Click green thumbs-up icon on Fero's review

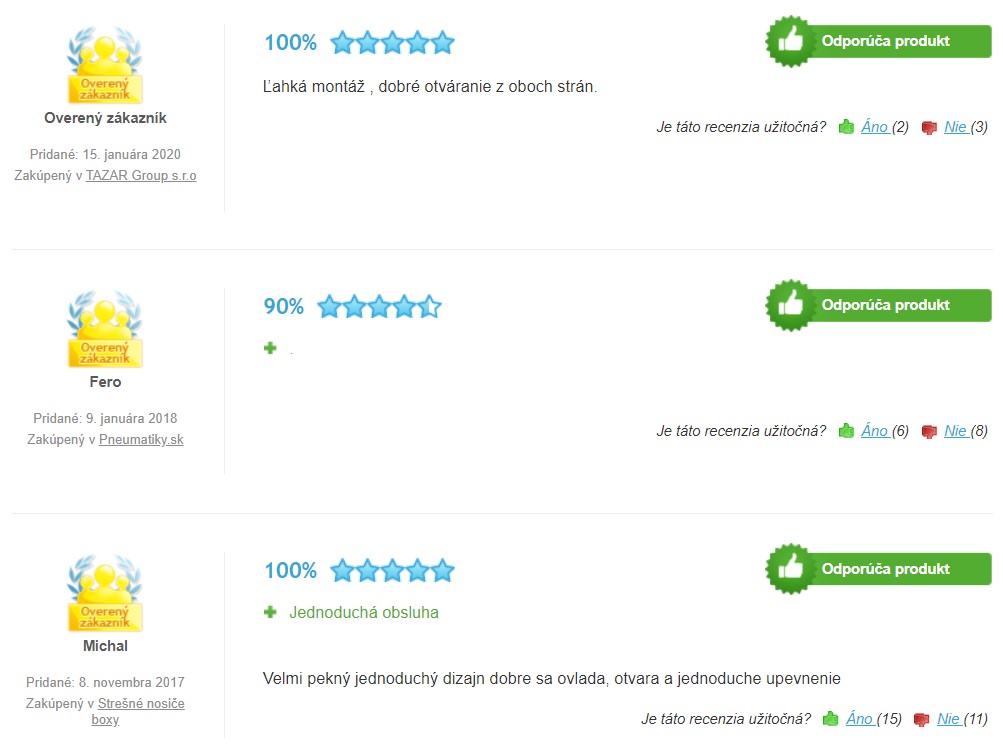tap(846, 431)
